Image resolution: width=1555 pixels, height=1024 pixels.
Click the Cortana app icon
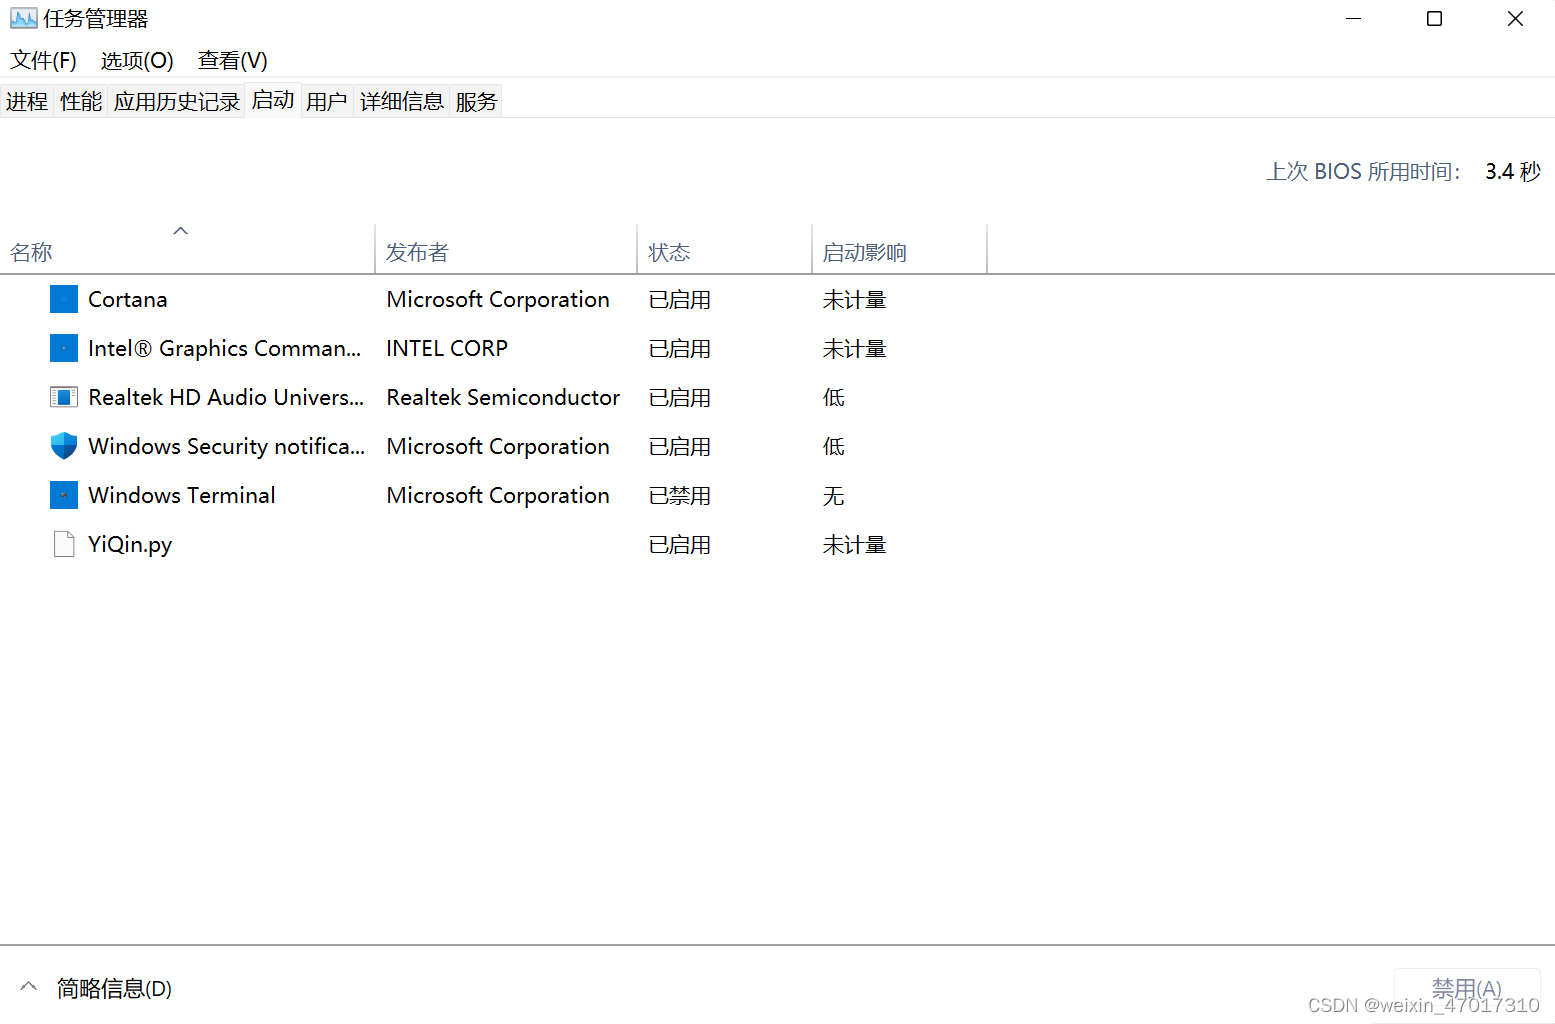[64, 299]
